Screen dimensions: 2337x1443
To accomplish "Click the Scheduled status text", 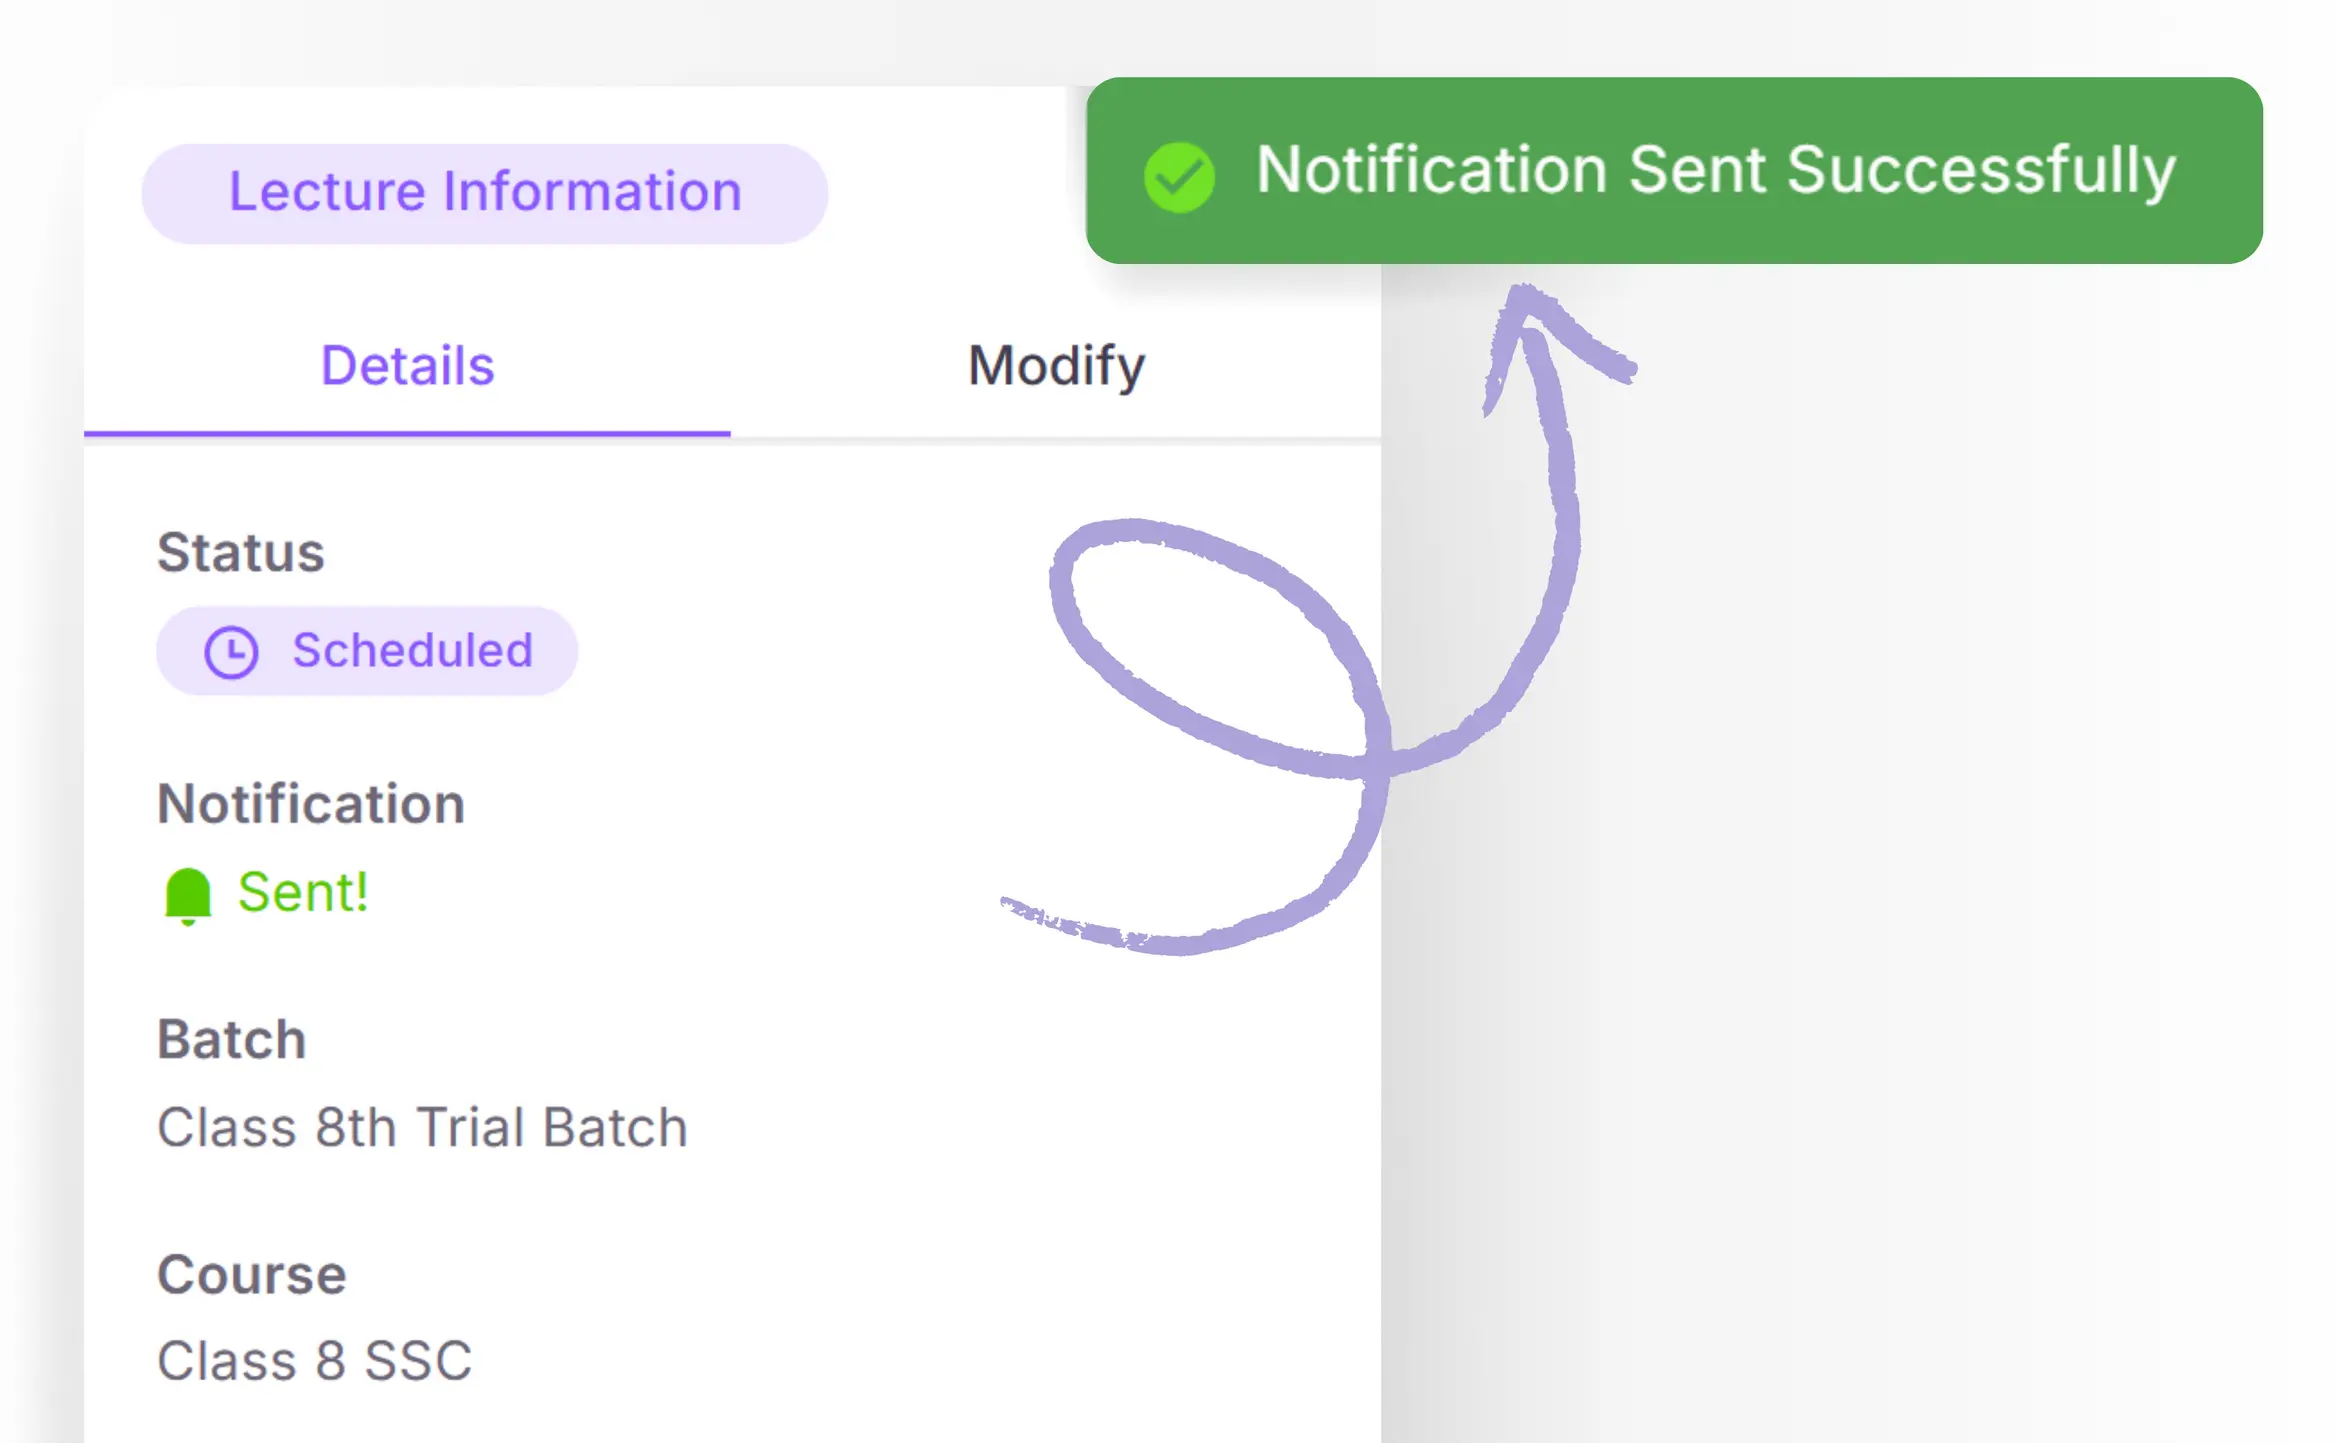I will pyautogui.click(x=412, y=650).
